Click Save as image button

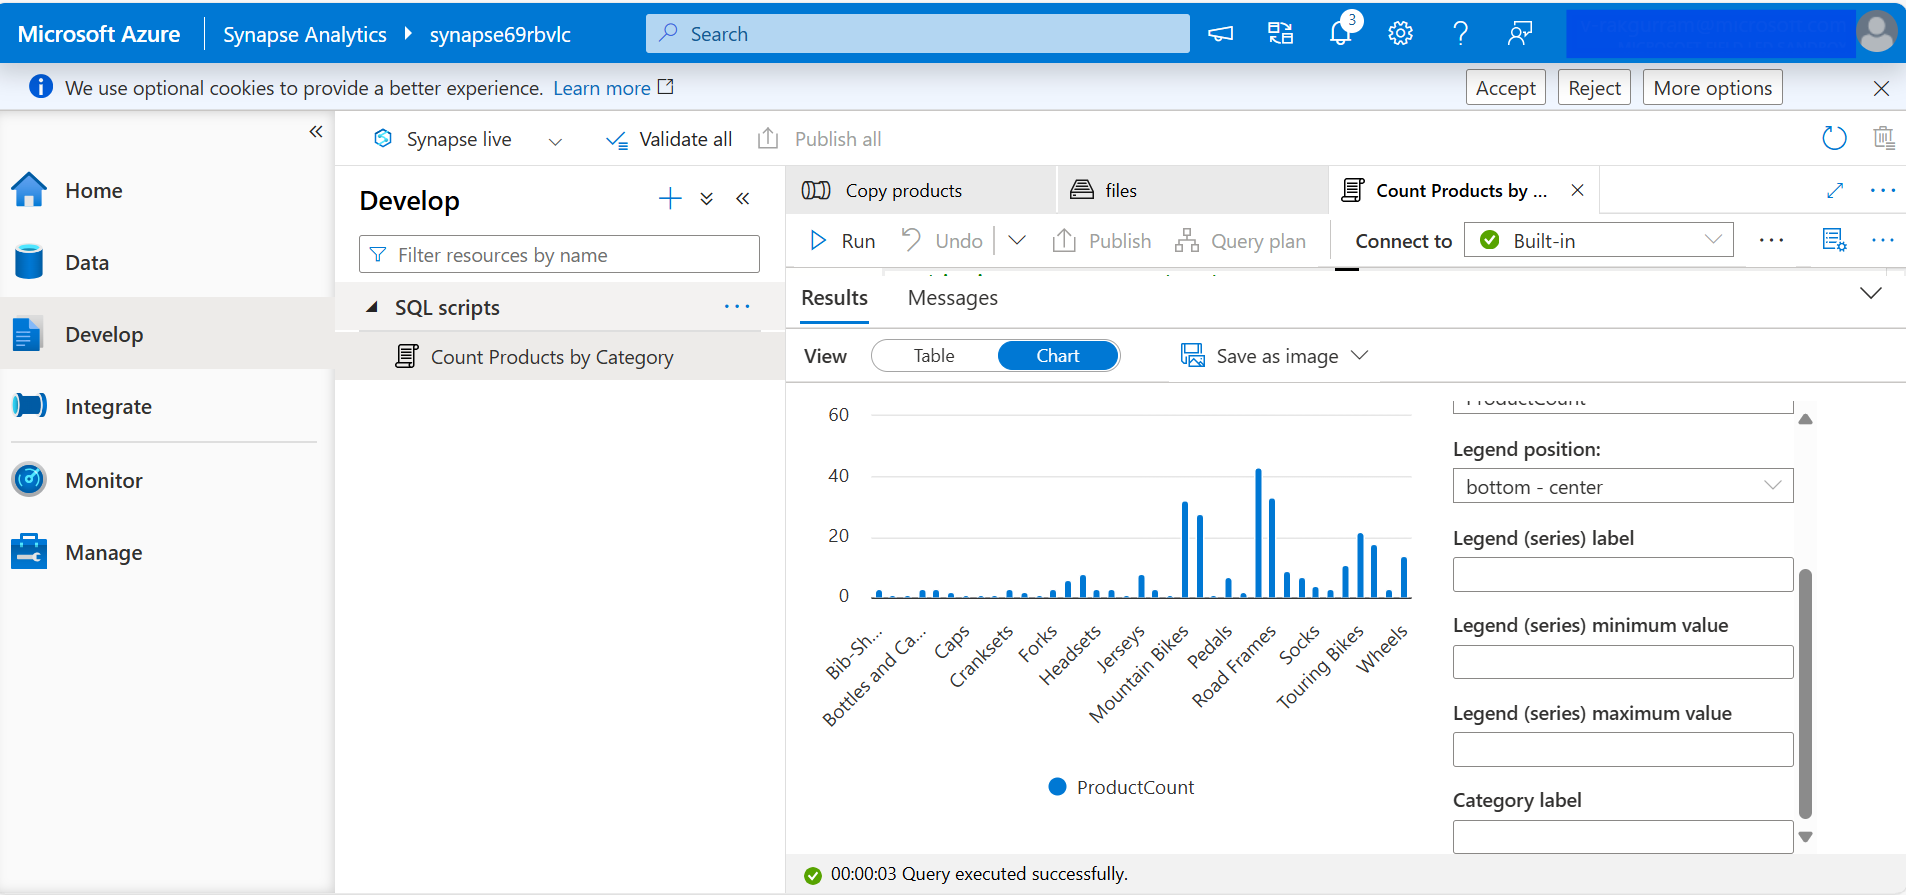(x=1260, y=356)
